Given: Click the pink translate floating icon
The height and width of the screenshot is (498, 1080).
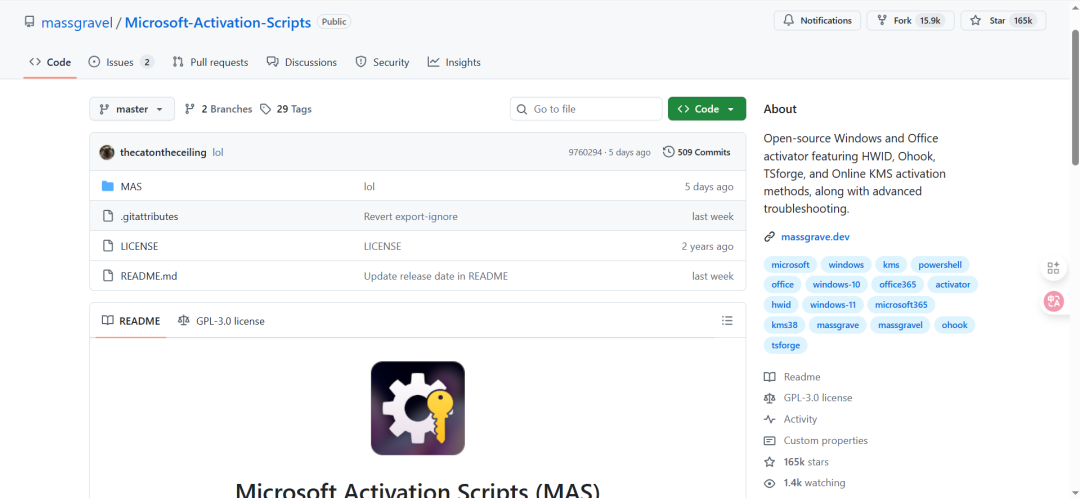Looking at the screenshot, I should (1053, 301).
